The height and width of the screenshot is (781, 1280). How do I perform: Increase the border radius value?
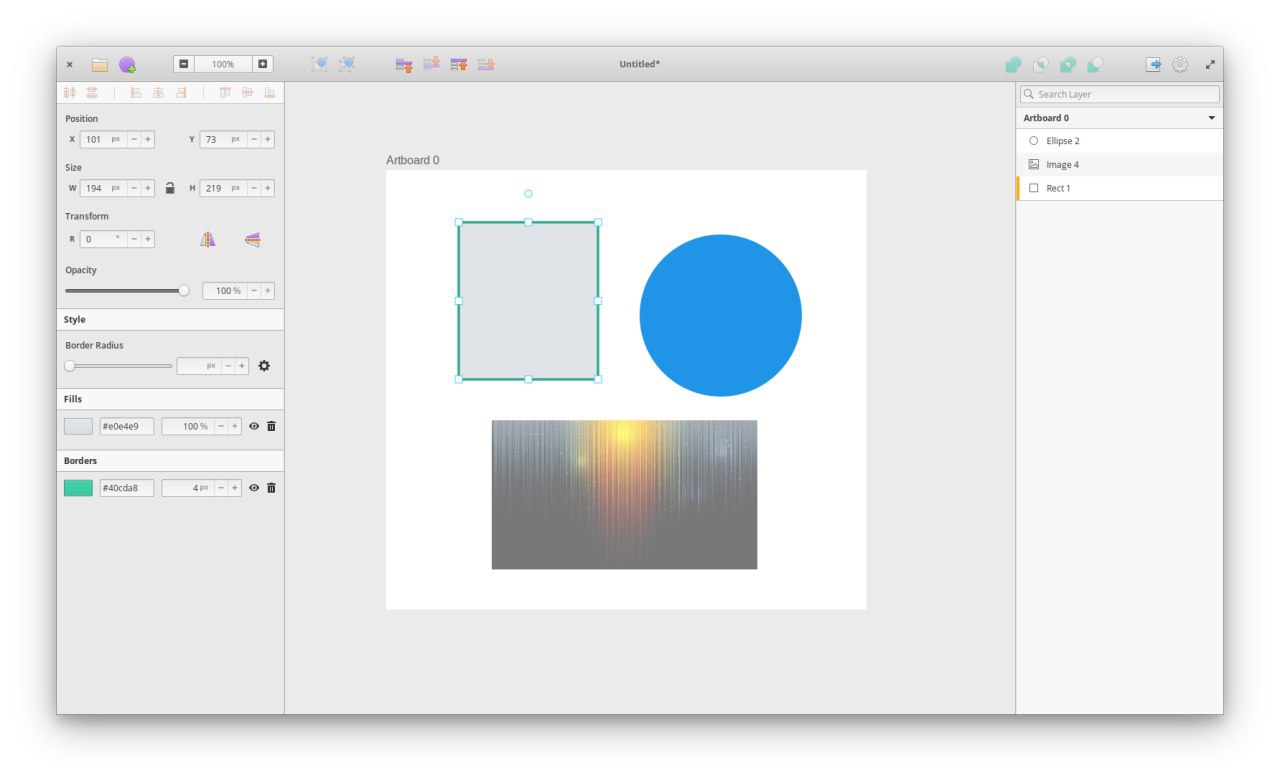[242, 366]
